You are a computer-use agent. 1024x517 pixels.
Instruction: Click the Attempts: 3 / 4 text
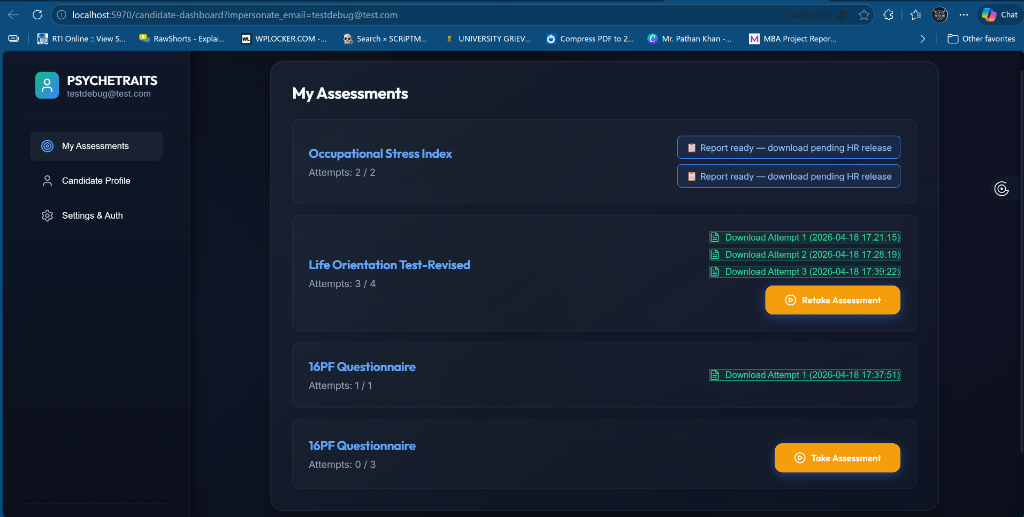342,284
